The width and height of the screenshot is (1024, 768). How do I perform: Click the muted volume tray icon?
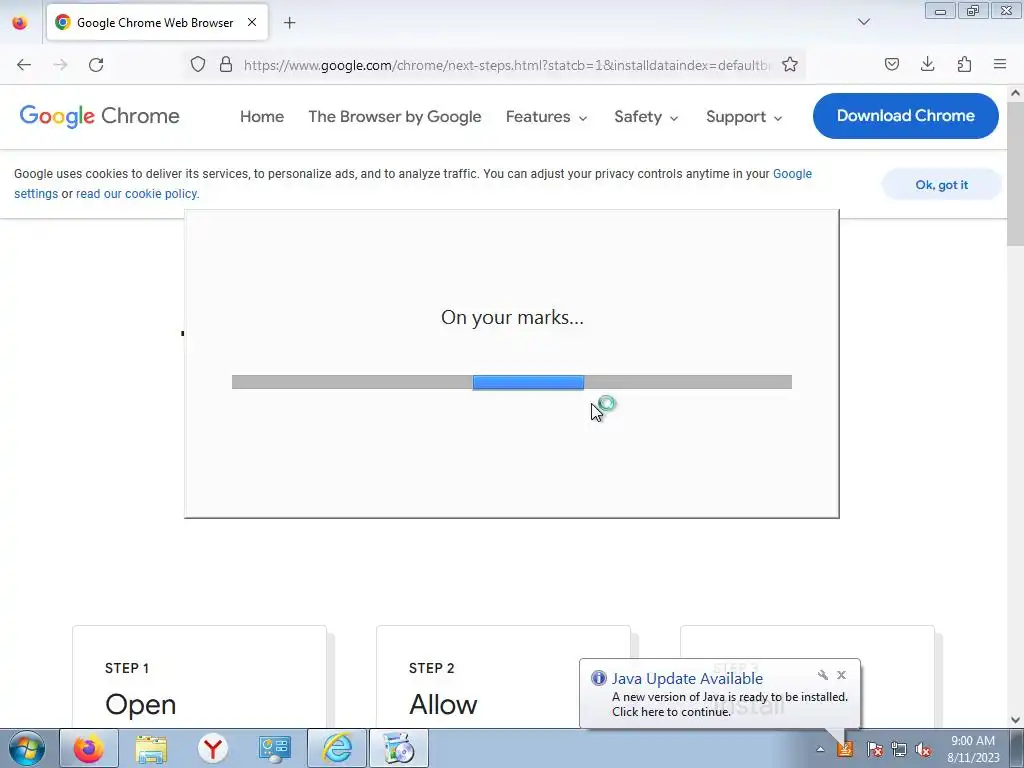tap(923, 749)
